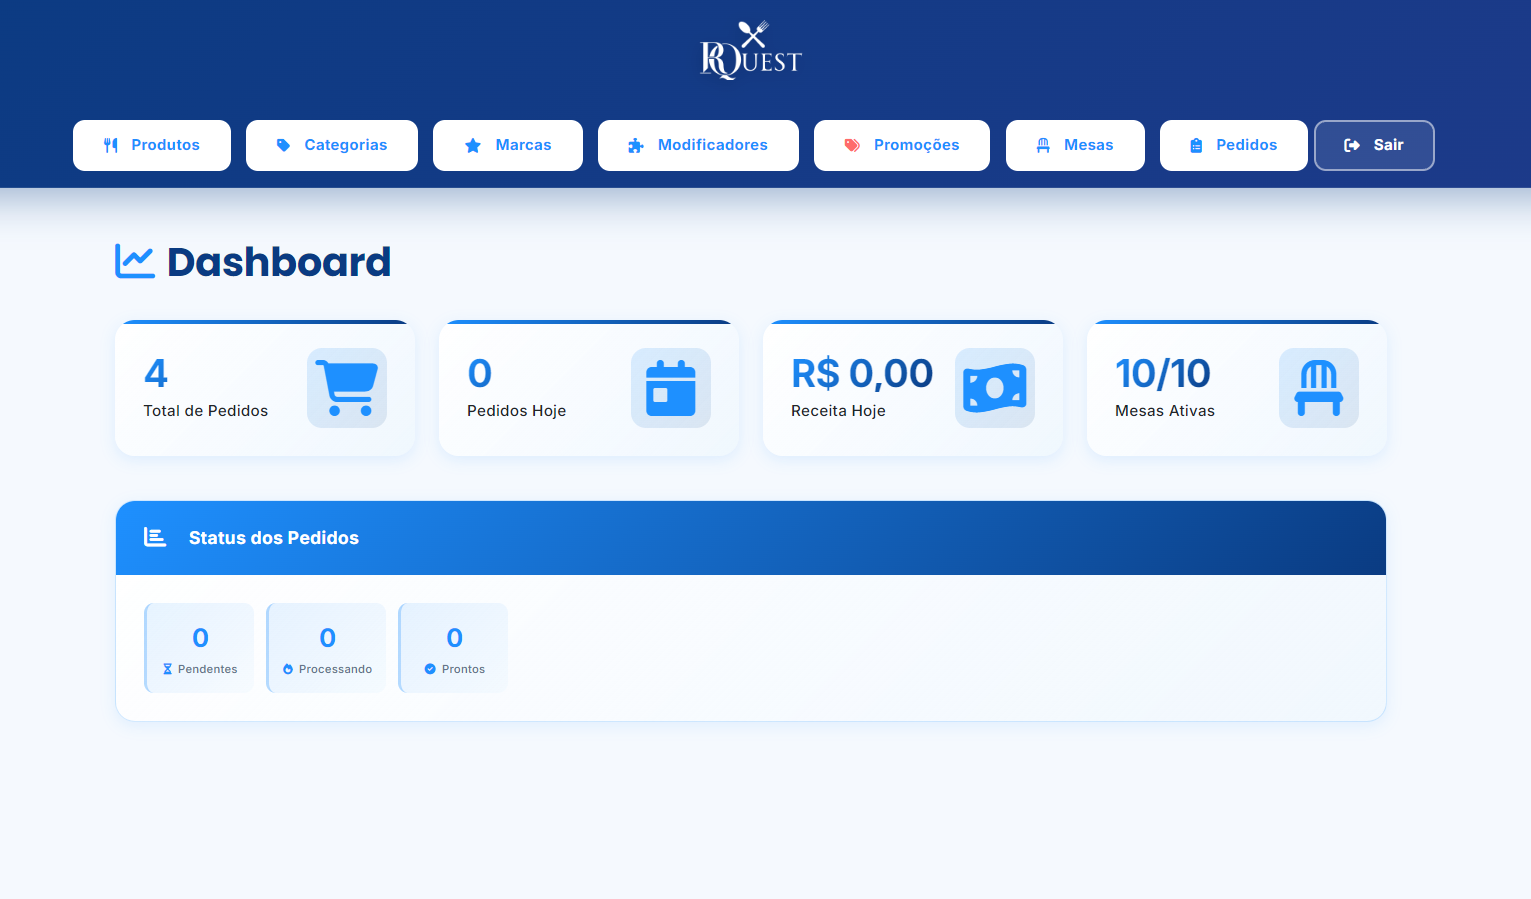Click the money bill icon

pos(995,388)
